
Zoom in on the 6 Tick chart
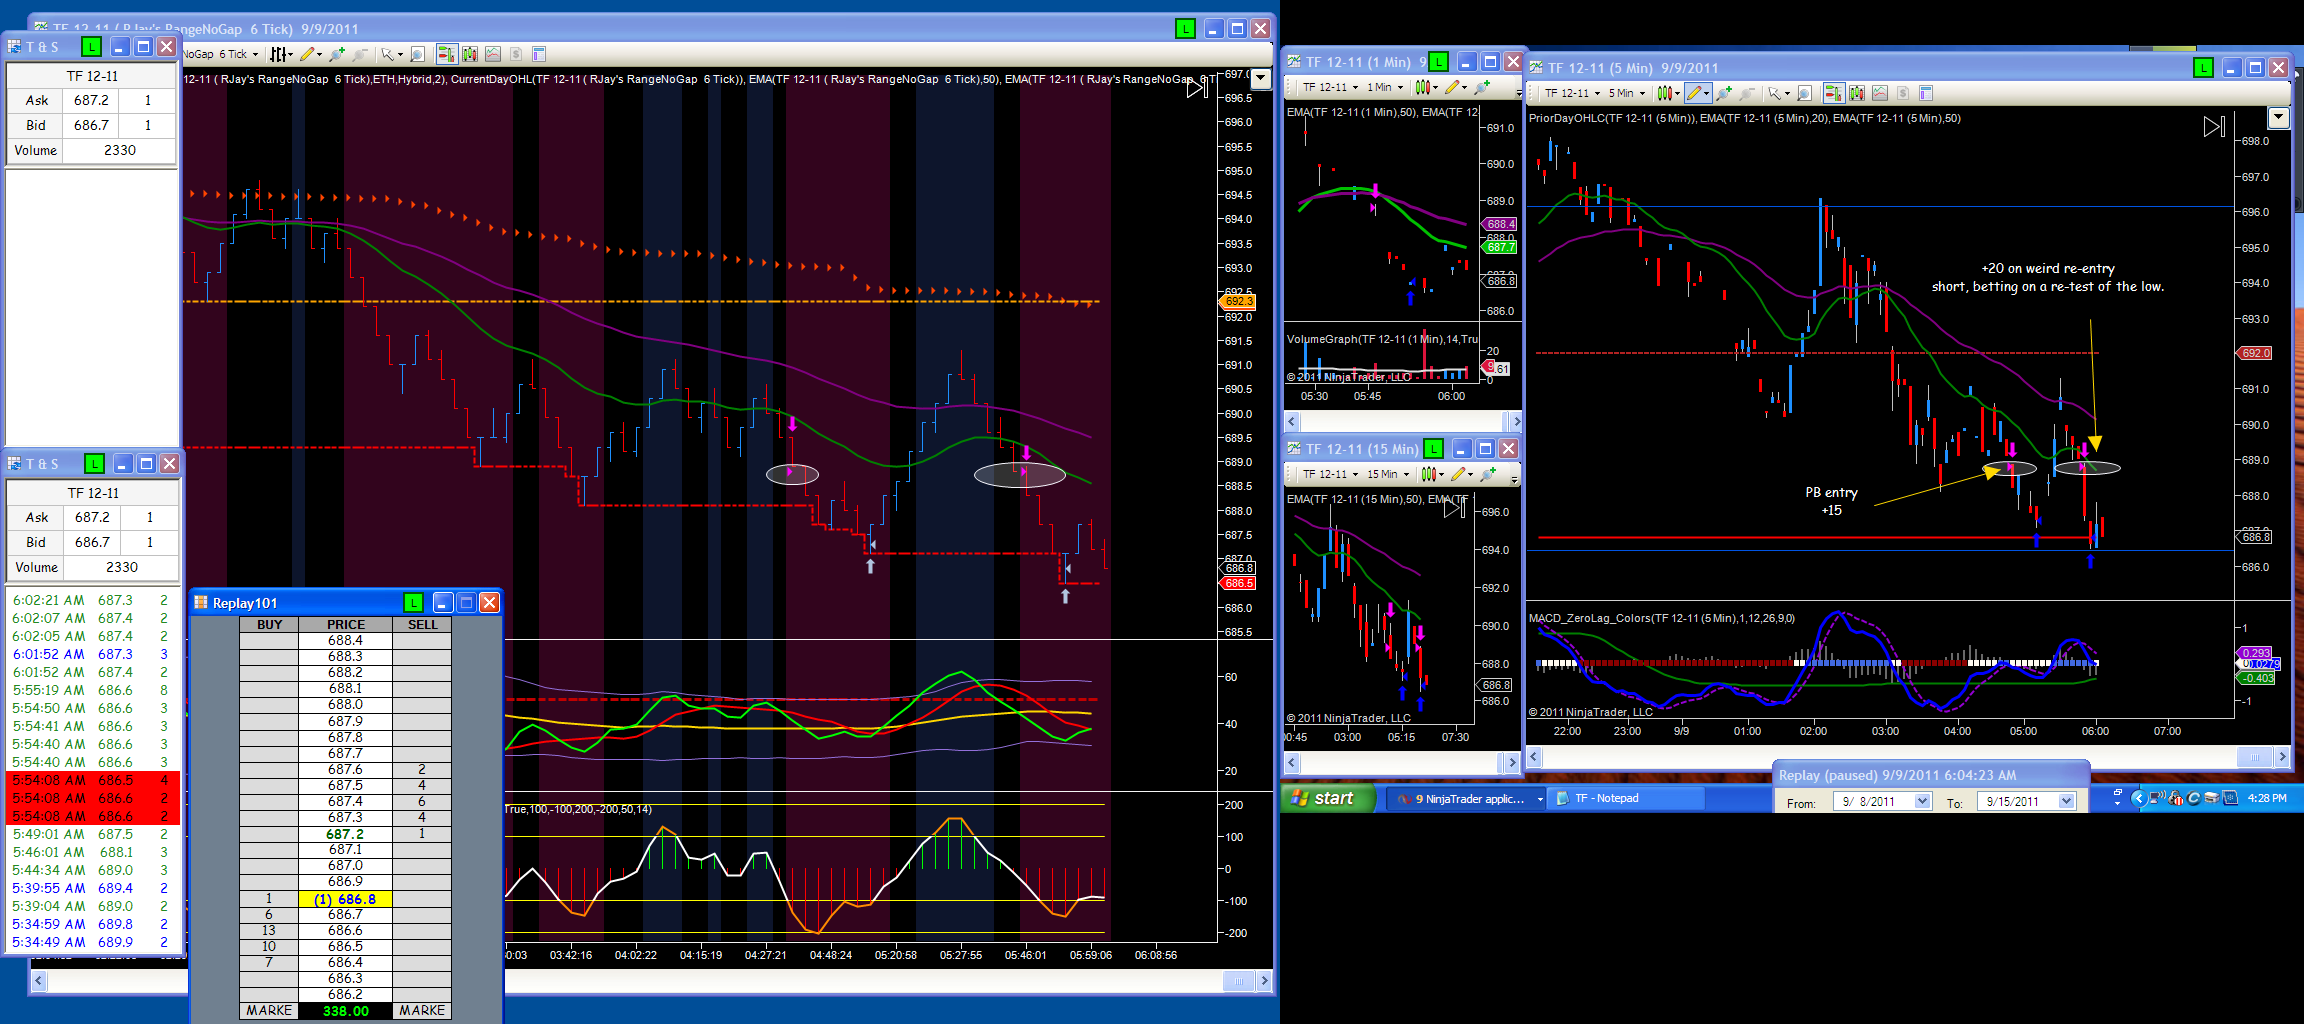point(337,54)
